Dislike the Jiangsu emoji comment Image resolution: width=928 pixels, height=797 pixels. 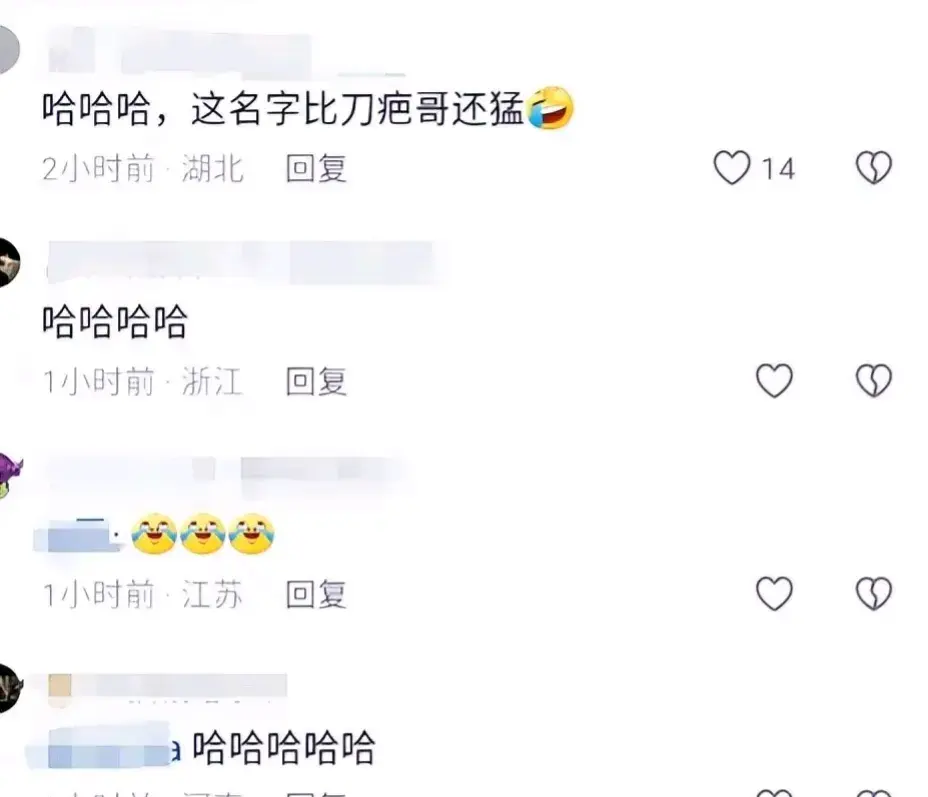pos(874,593)
